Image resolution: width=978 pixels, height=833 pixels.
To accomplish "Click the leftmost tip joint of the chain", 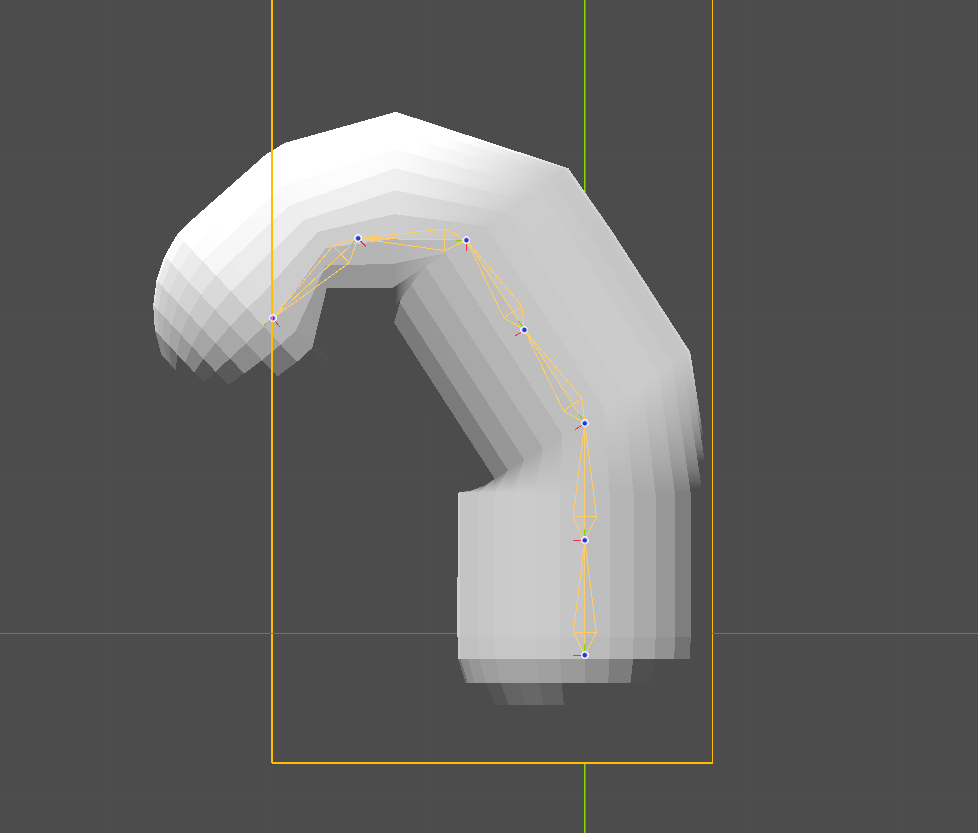I will [273, 318].
